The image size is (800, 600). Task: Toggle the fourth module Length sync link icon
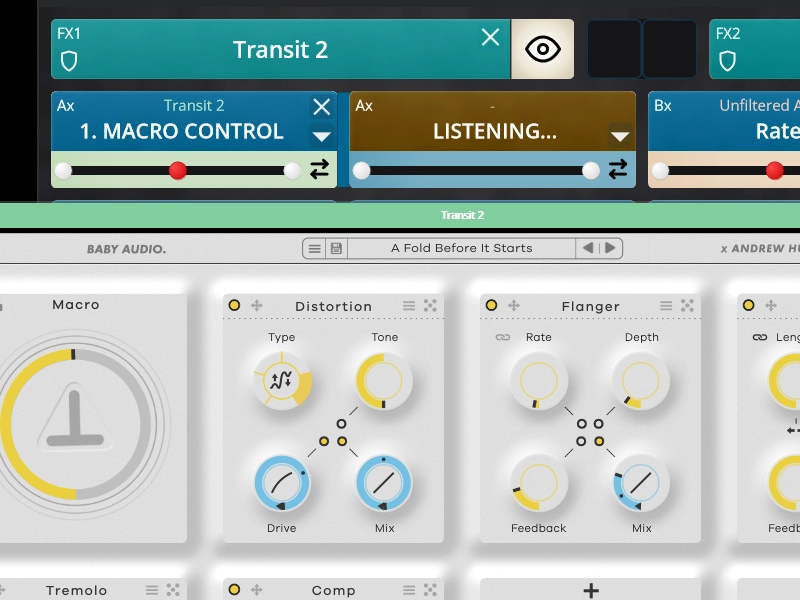(x=760, y=337)
